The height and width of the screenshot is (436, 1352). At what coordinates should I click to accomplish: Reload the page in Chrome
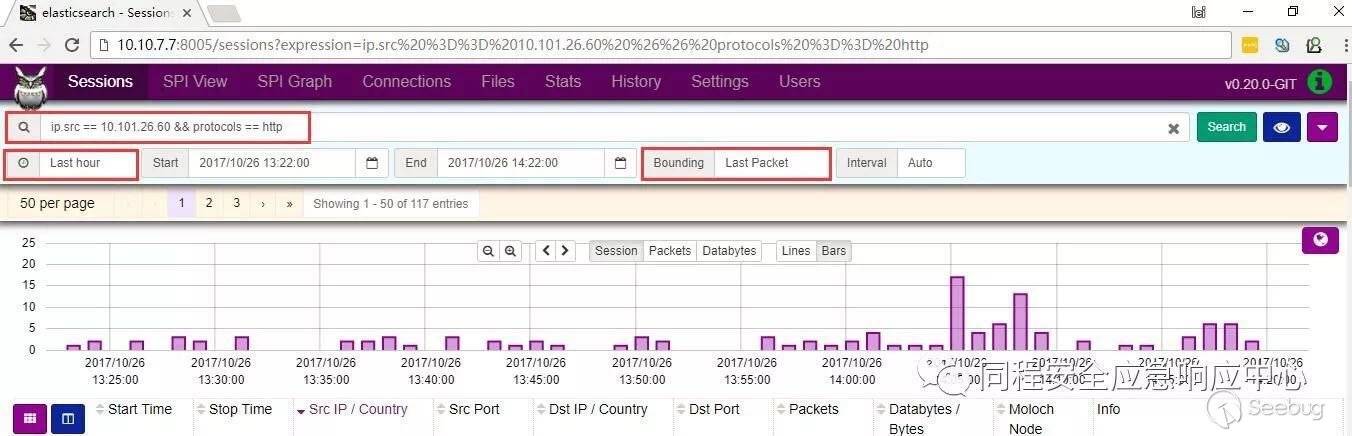click(72, 45)
